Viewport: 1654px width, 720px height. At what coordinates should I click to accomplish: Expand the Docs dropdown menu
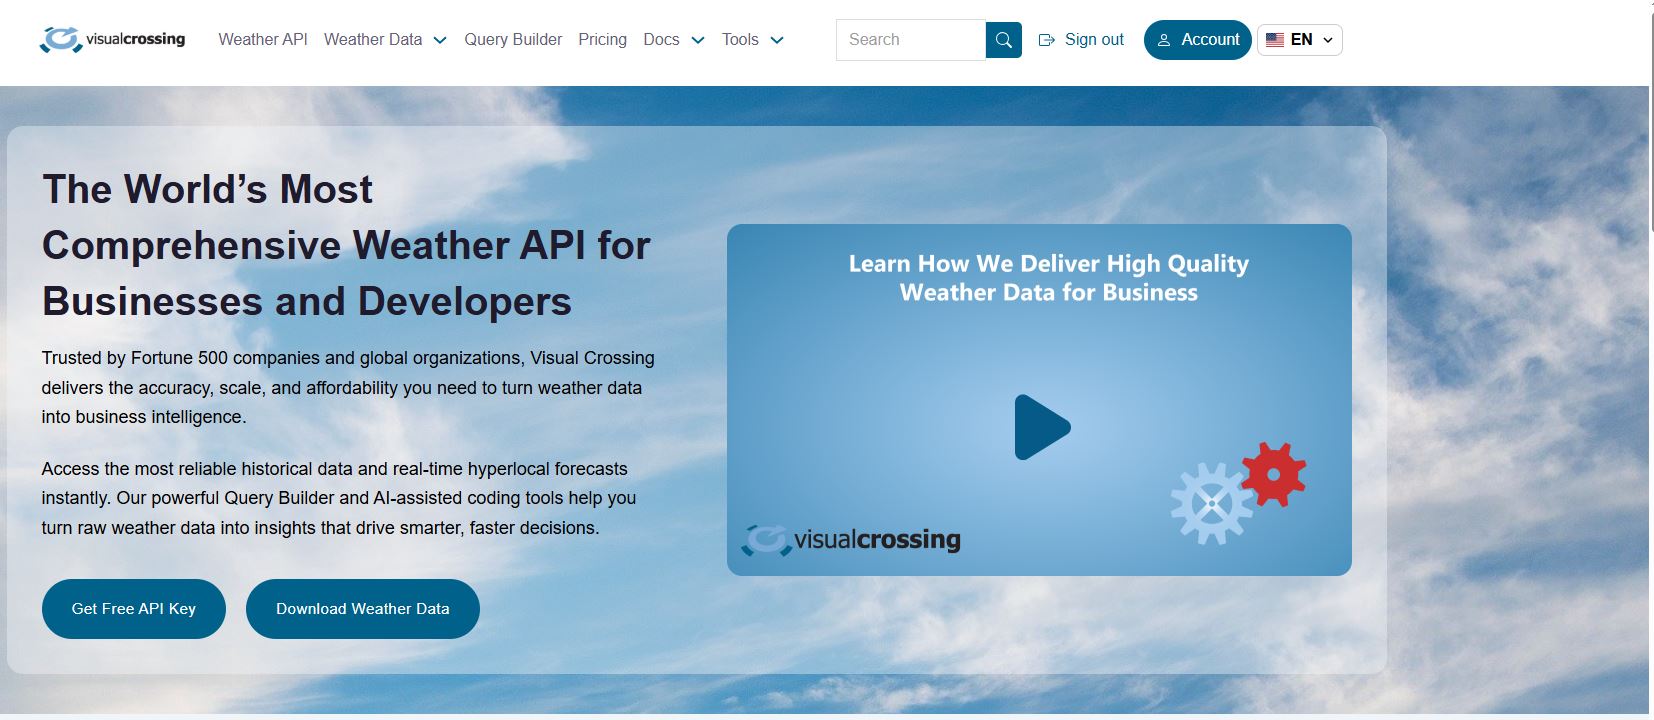(698, 40)
